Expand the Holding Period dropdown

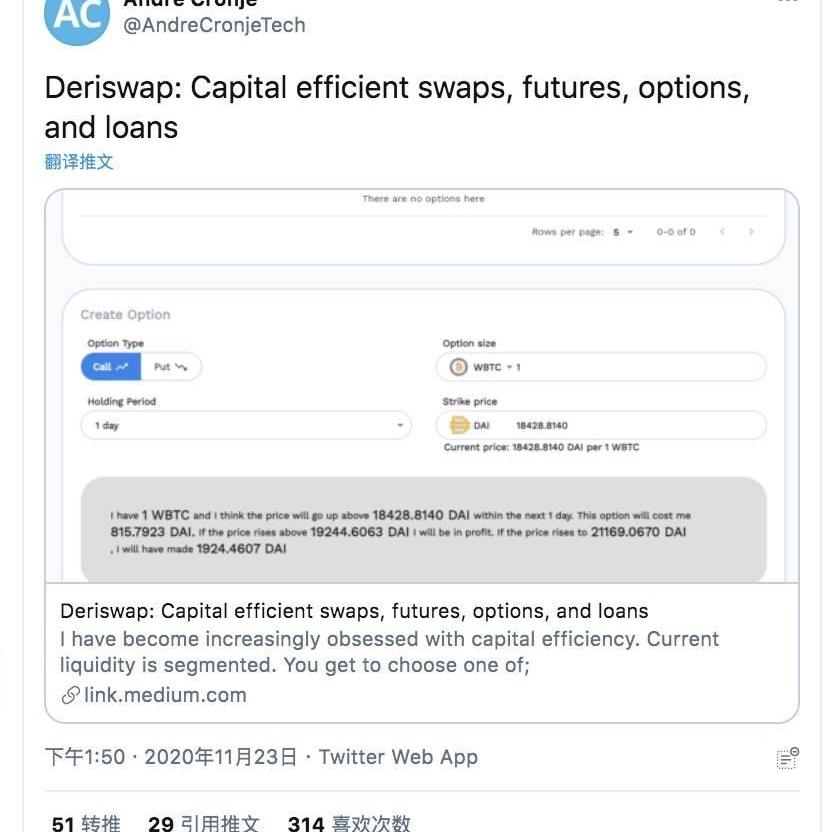click(246, 425)
